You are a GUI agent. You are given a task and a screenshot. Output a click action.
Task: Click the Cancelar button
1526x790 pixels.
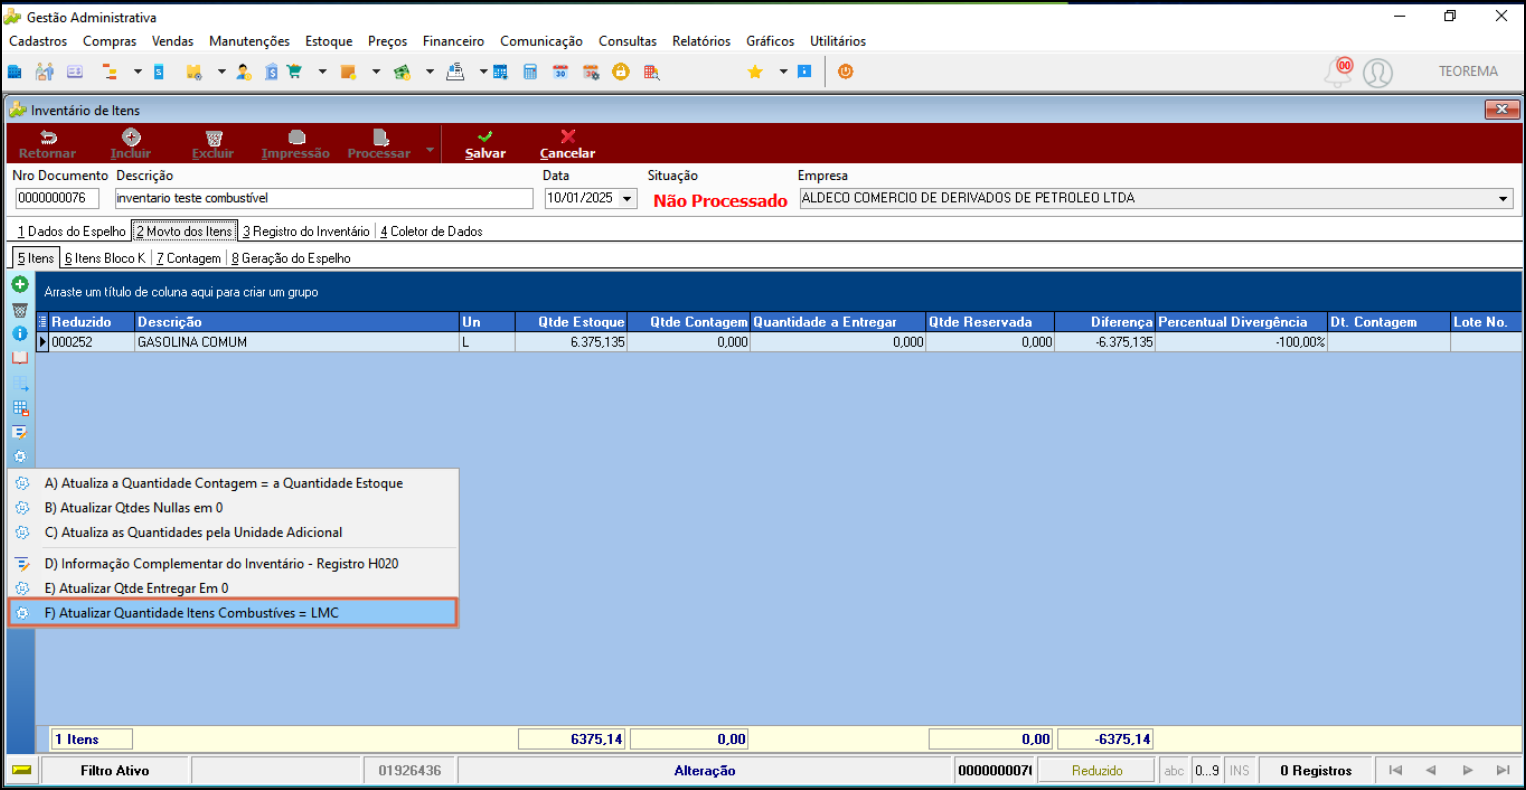point(567,144)
